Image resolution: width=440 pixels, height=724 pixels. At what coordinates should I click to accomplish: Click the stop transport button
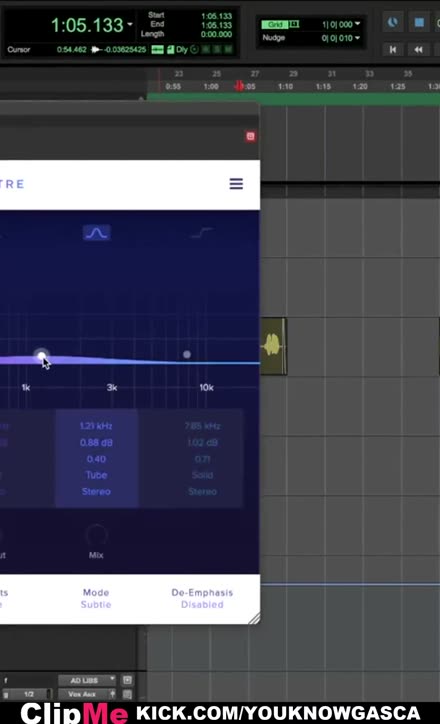[419, 23]
